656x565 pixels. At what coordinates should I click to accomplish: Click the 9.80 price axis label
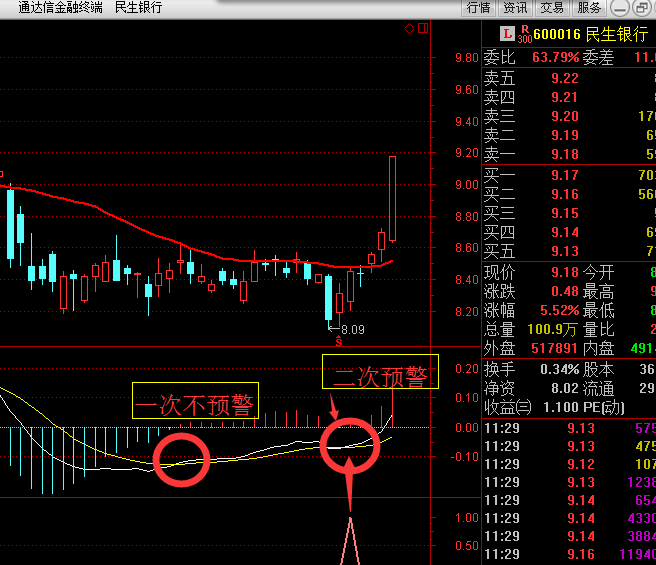(466, 57)
